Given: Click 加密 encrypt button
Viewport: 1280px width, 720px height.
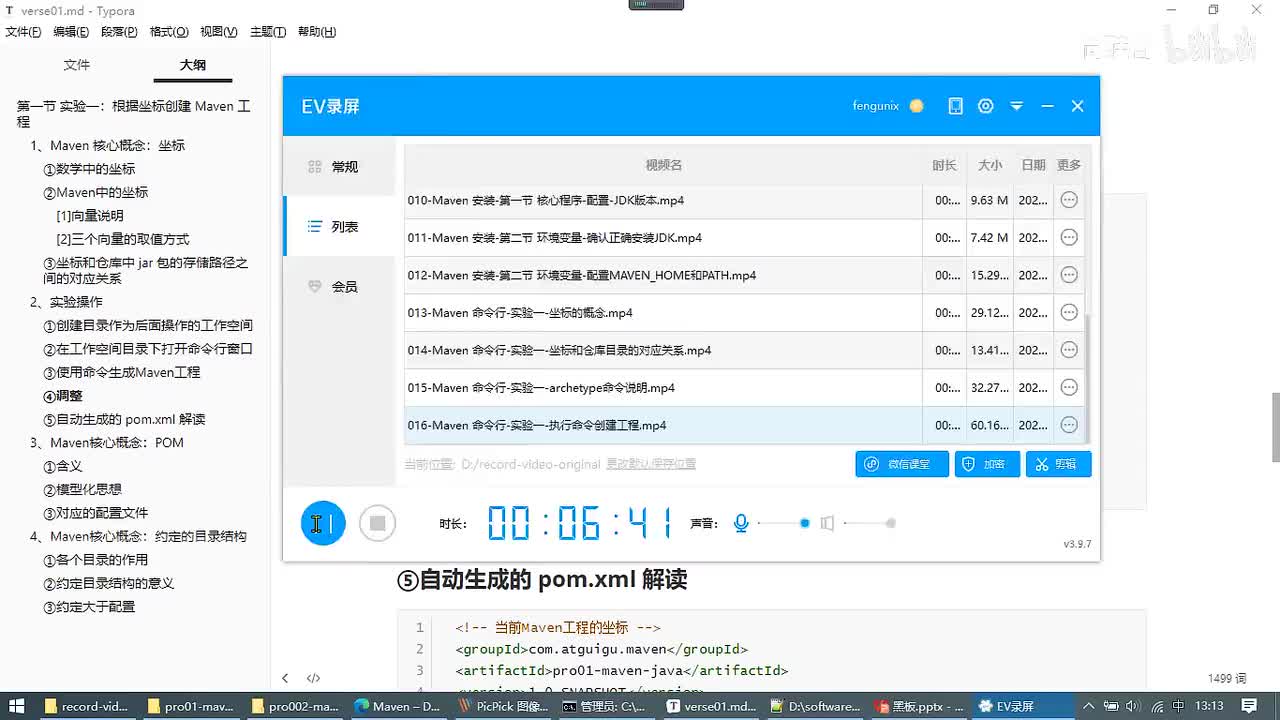Looking at the screenshot, I should (x=987, y=464).
